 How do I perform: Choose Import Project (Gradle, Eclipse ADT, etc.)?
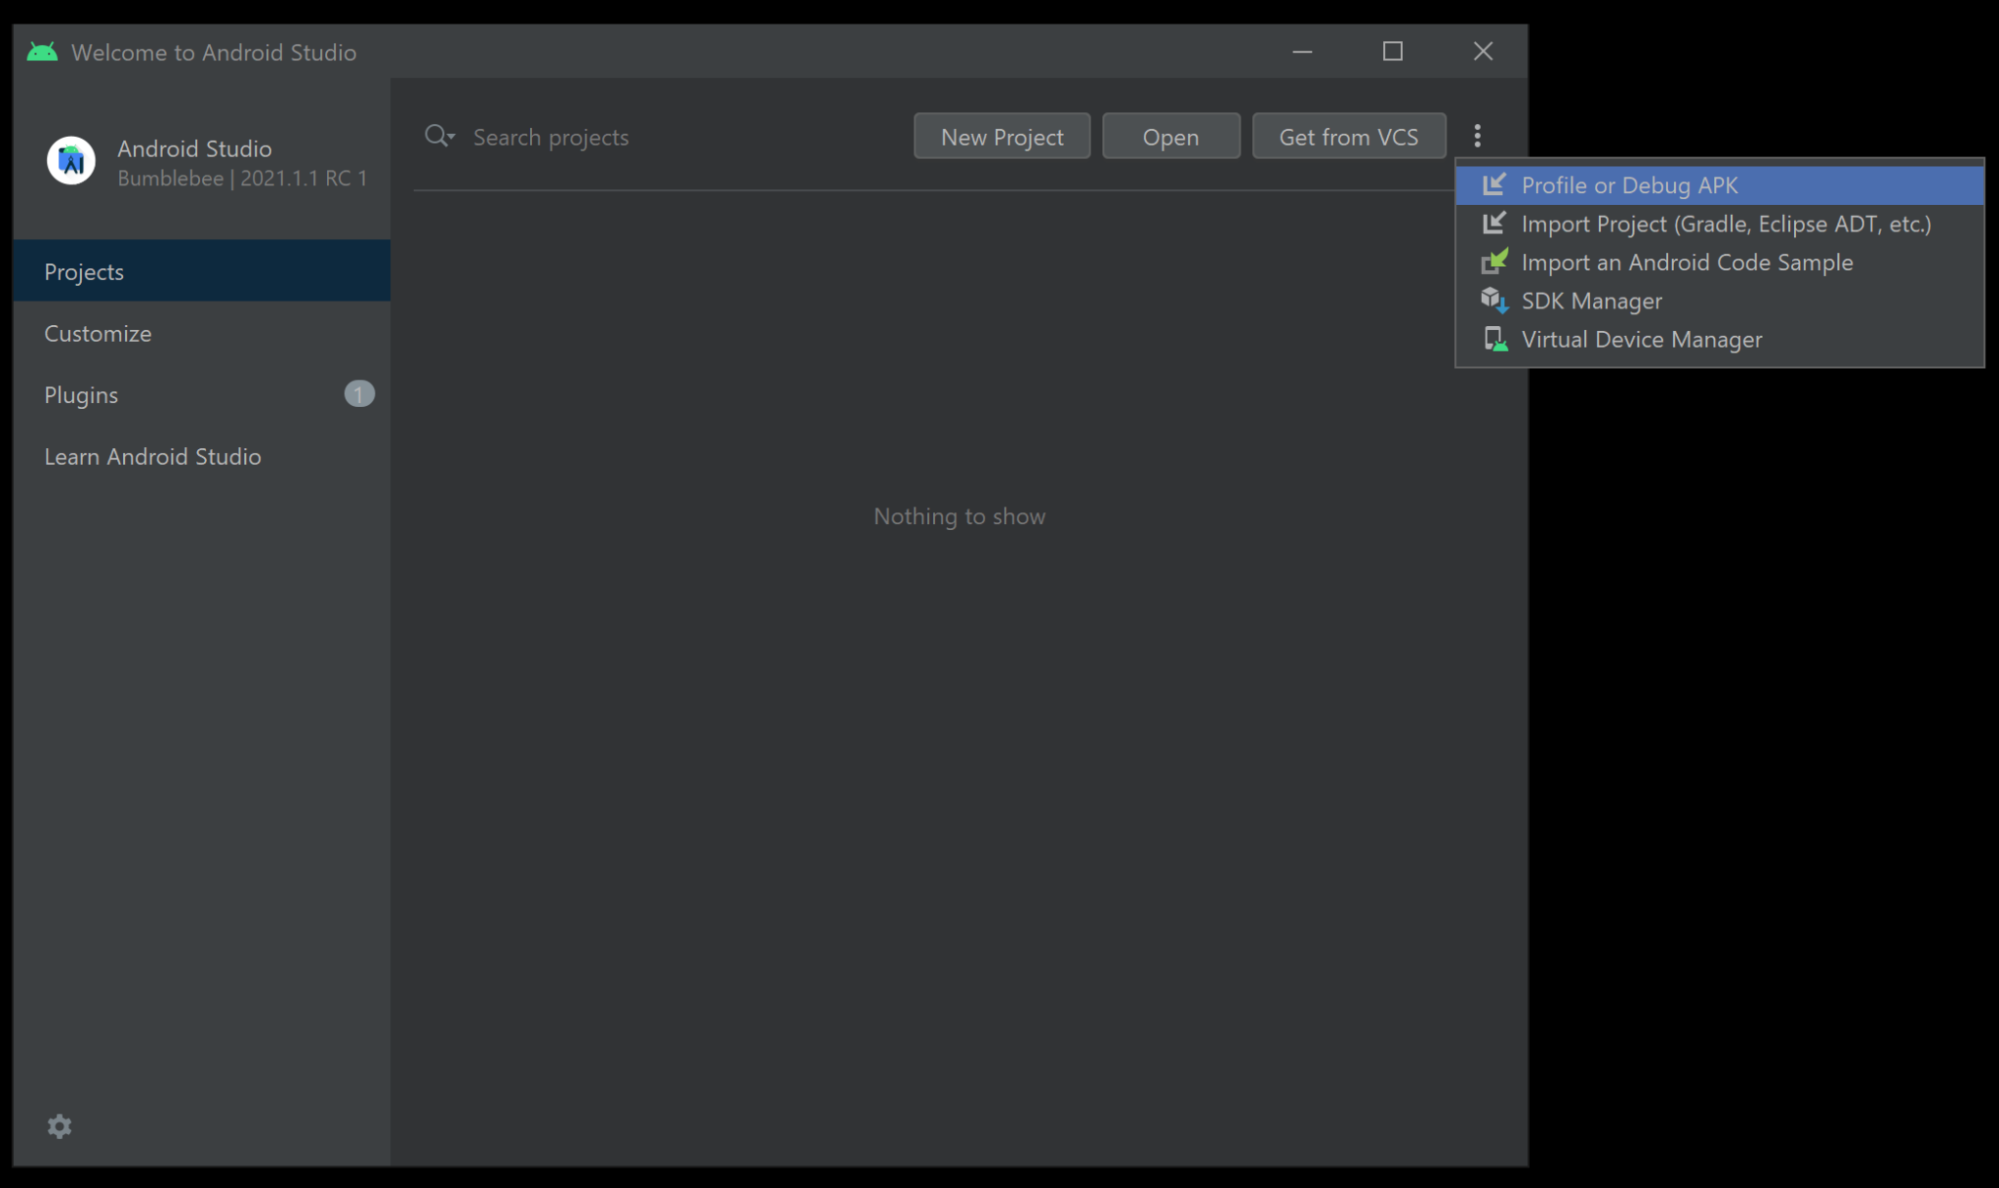(1725, 224)
